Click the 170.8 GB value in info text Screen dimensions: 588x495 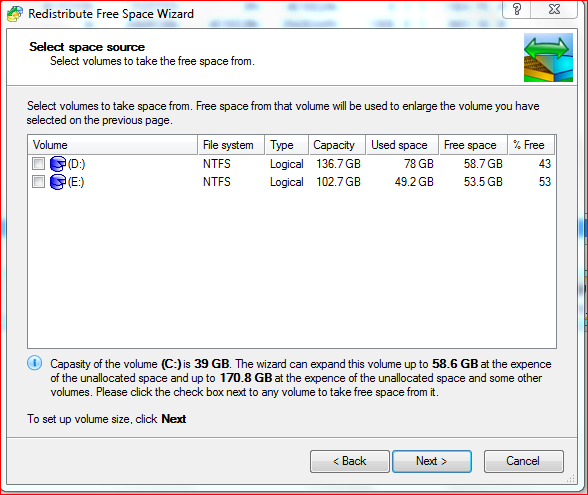tap(246, 378)
